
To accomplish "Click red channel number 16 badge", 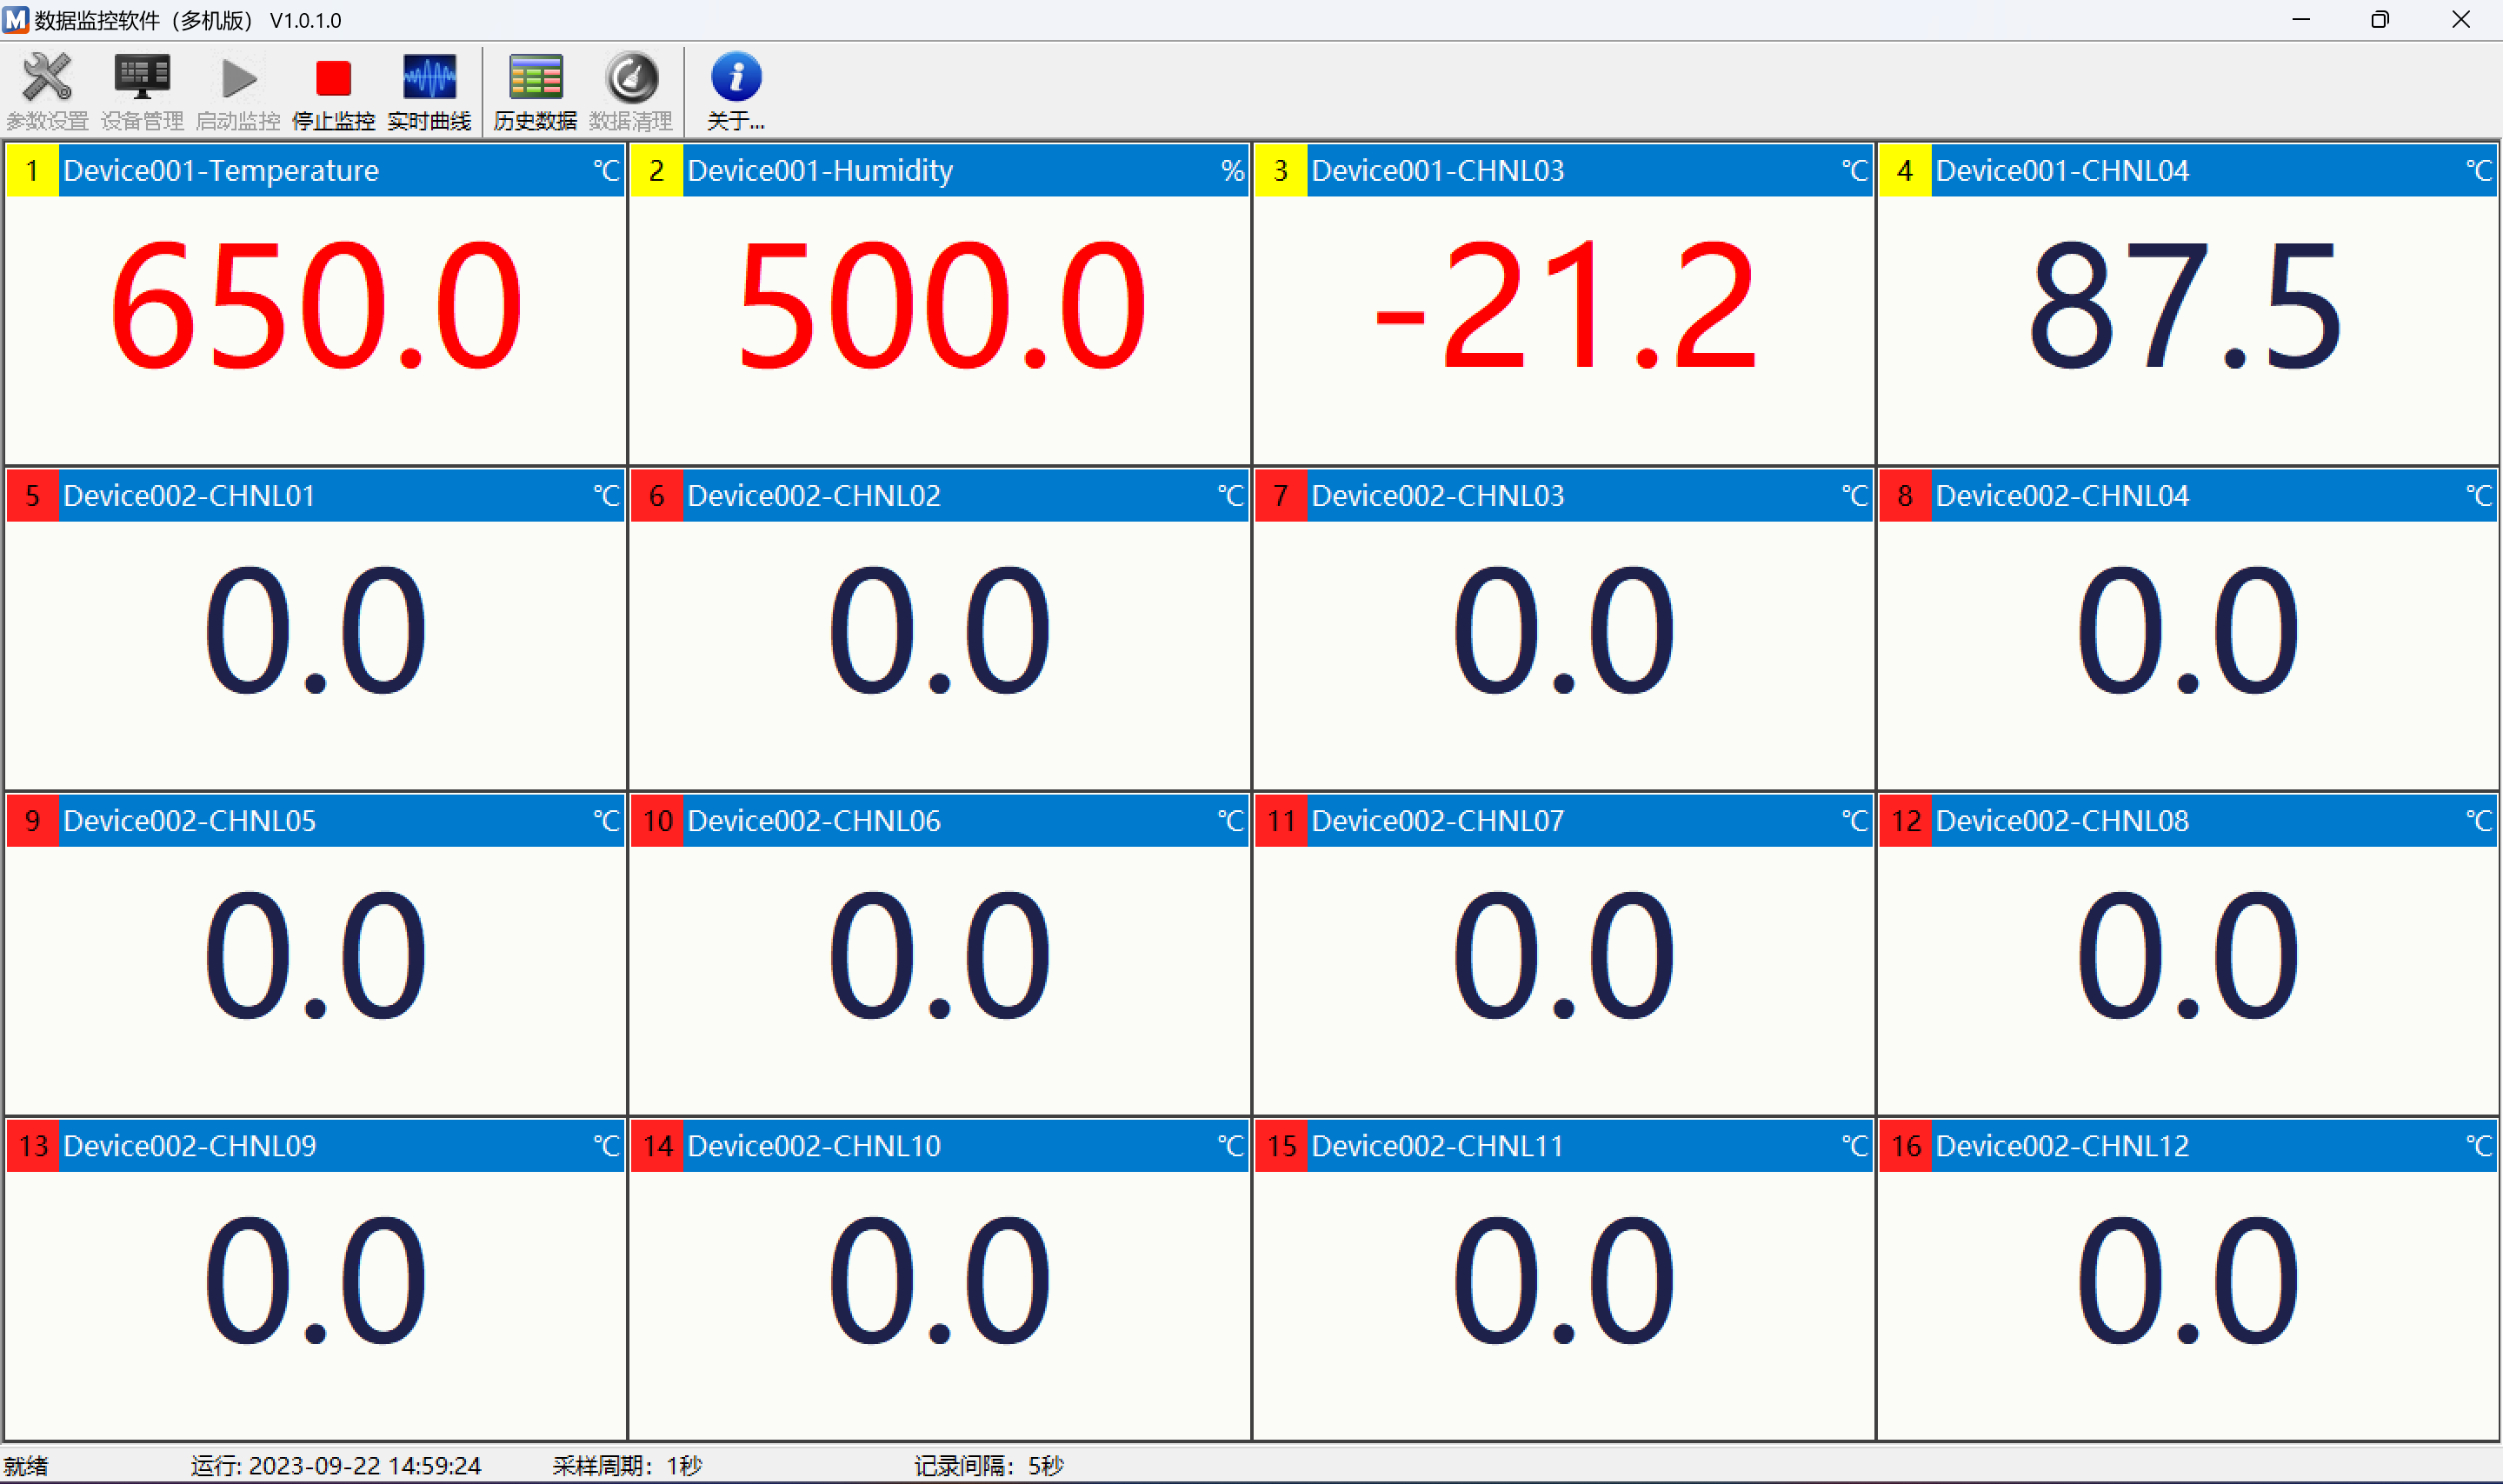I will pyautogui.click(x=1905, y=1145).
